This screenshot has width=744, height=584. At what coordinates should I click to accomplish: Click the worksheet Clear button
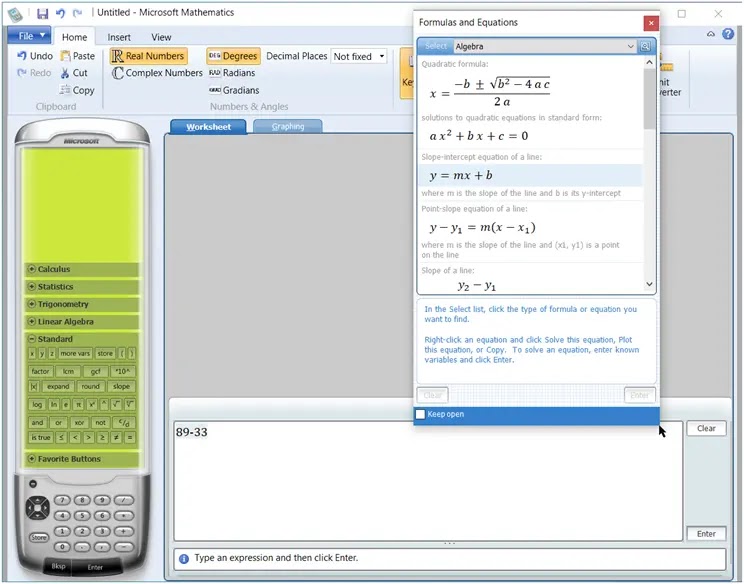(x=706, y=428)
